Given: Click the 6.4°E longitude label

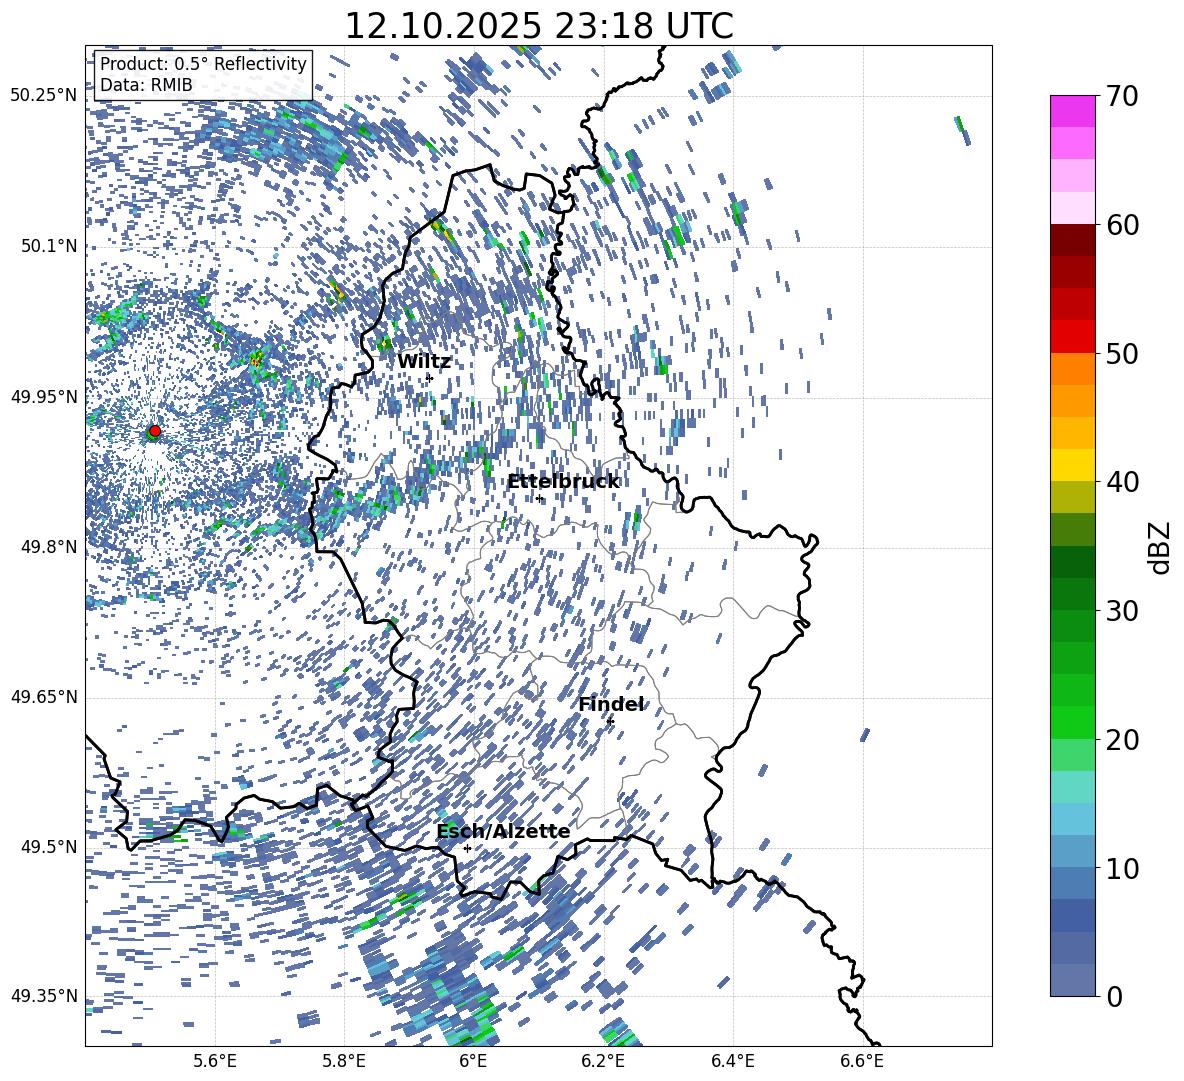Looking at the screenshot, I should (732, 1061).
